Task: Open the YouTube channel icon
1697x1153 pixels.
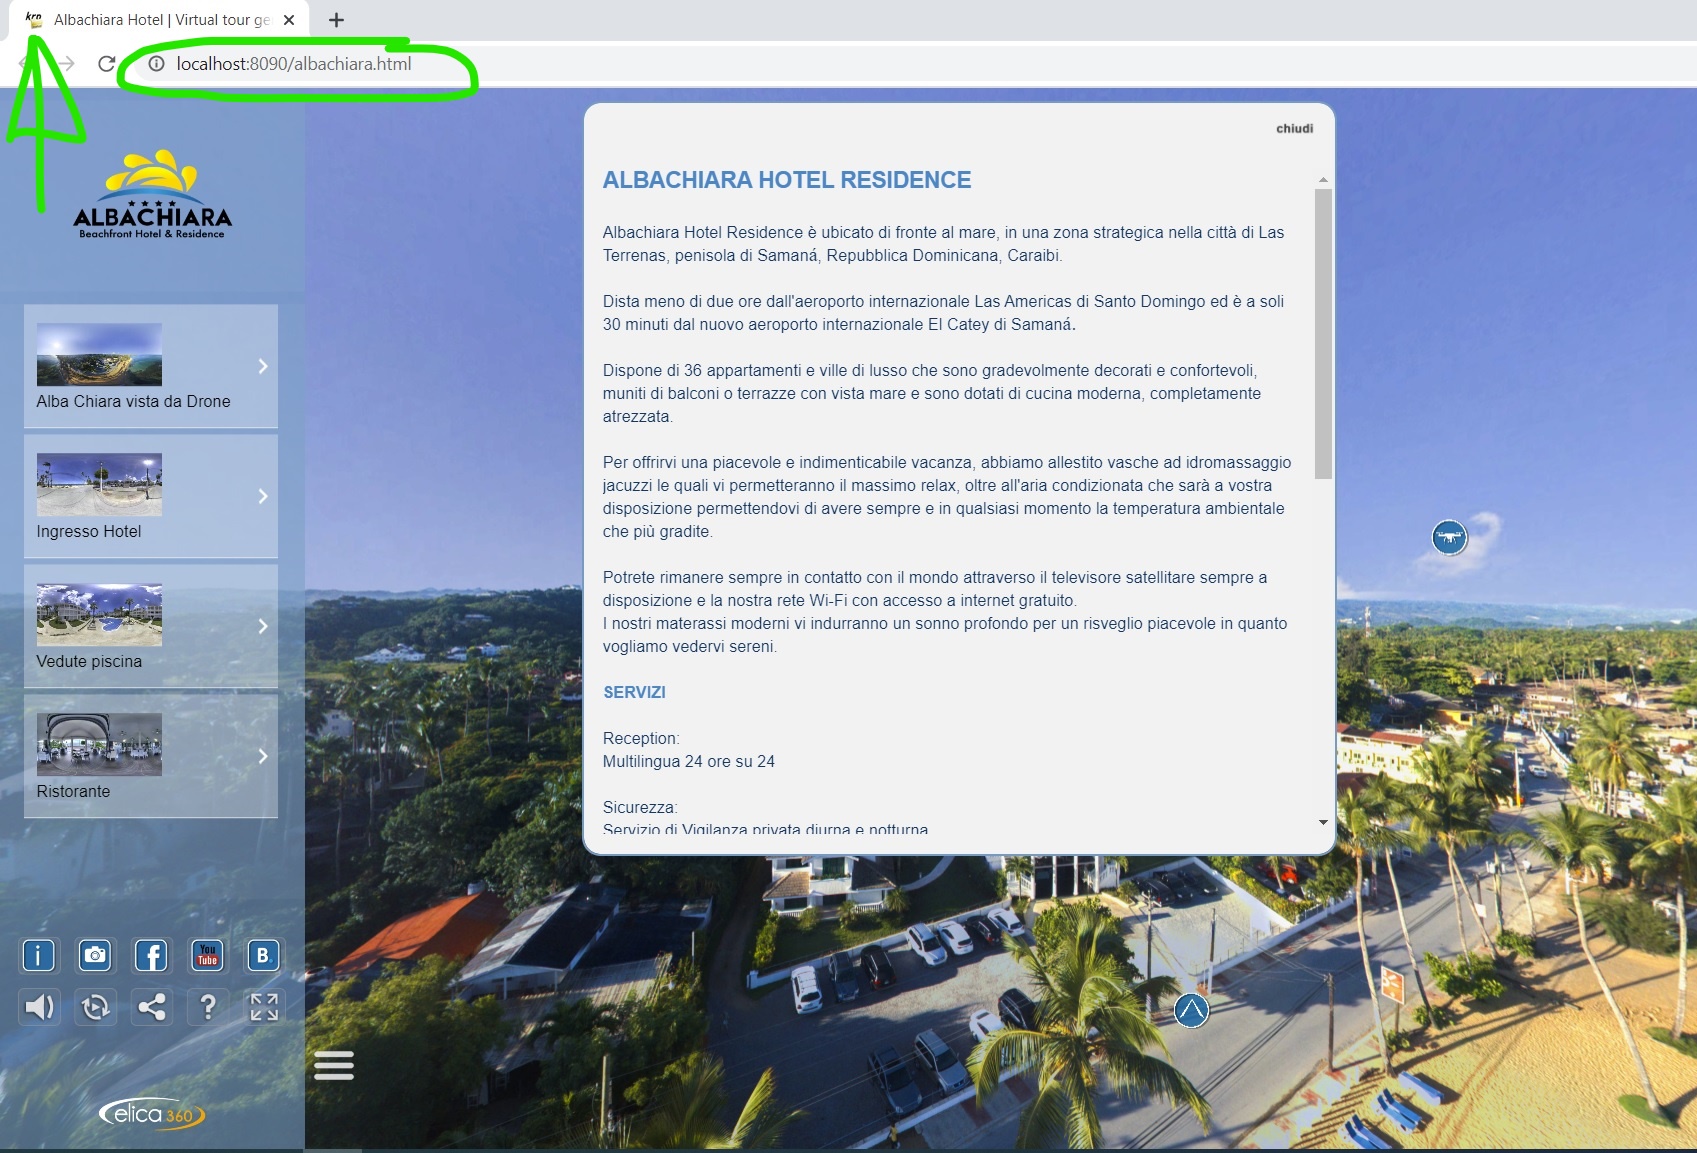Action: pos(207,956)
